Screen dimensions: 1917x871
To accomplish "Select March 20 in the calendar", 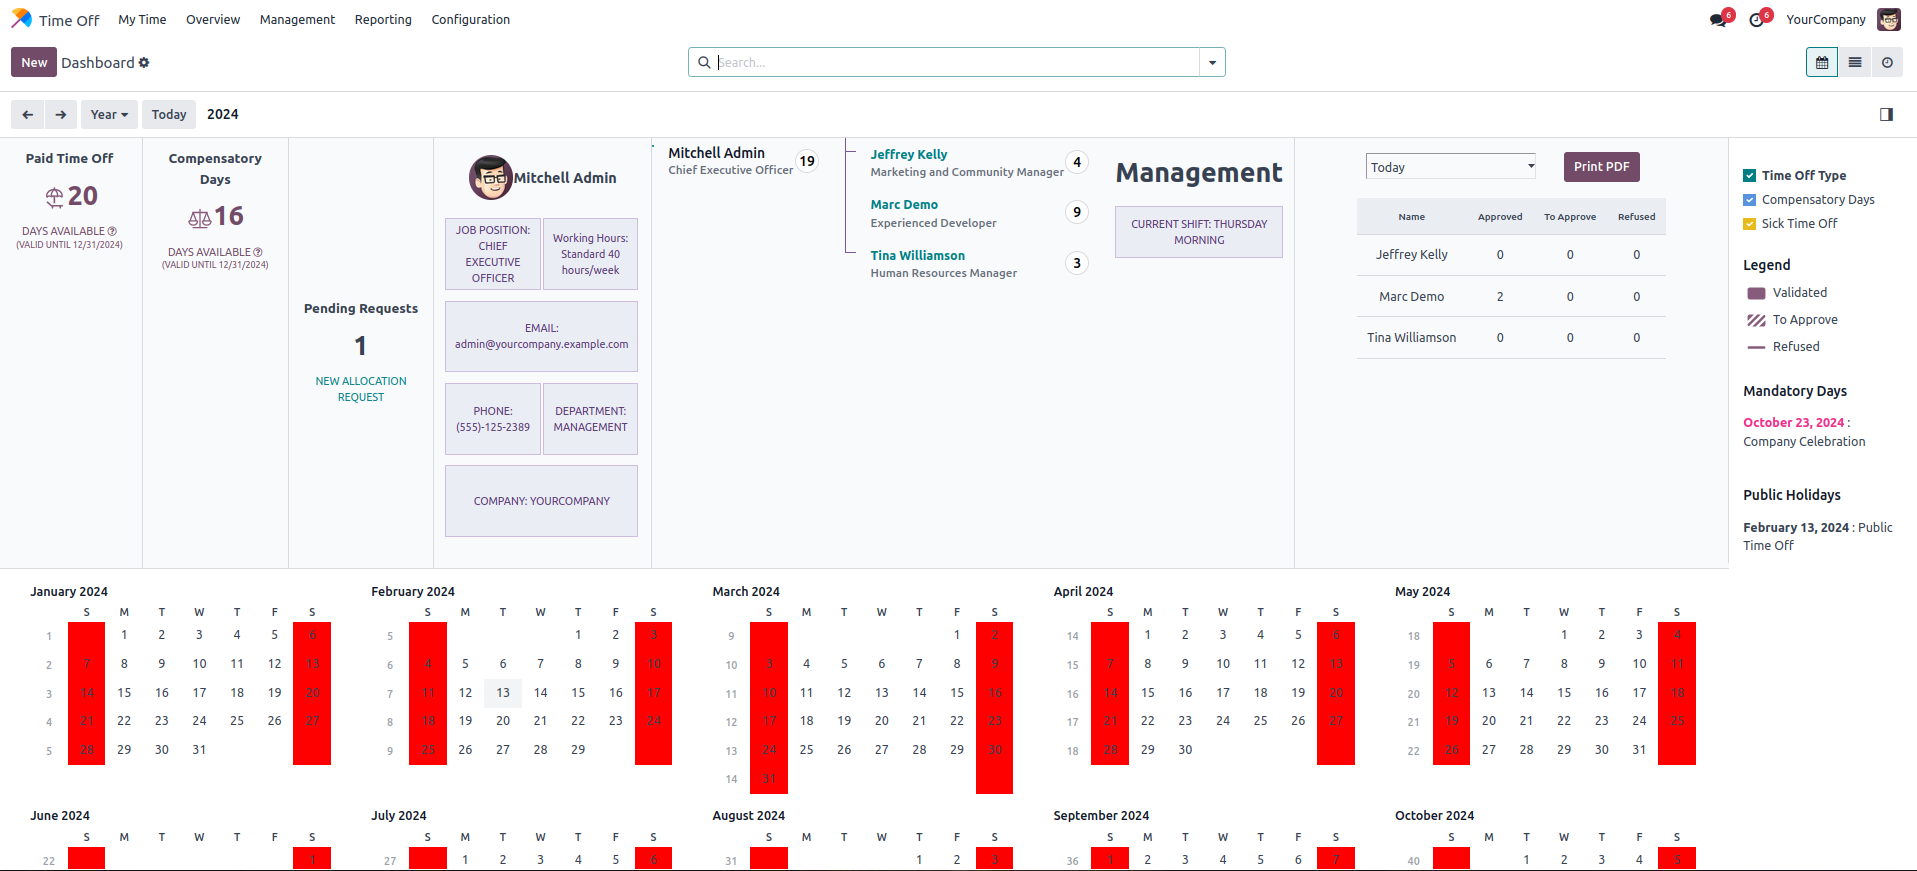I will coord(882,721).
